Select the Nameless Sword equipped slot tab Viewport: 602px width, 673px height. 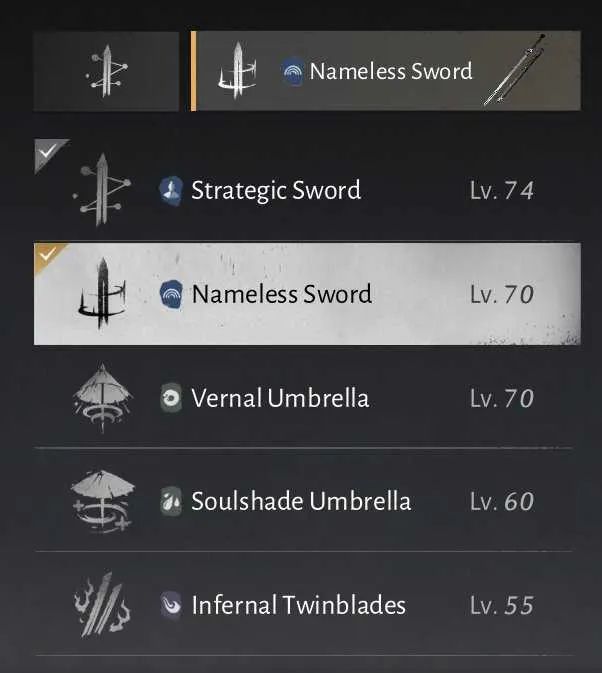point(386,71)
